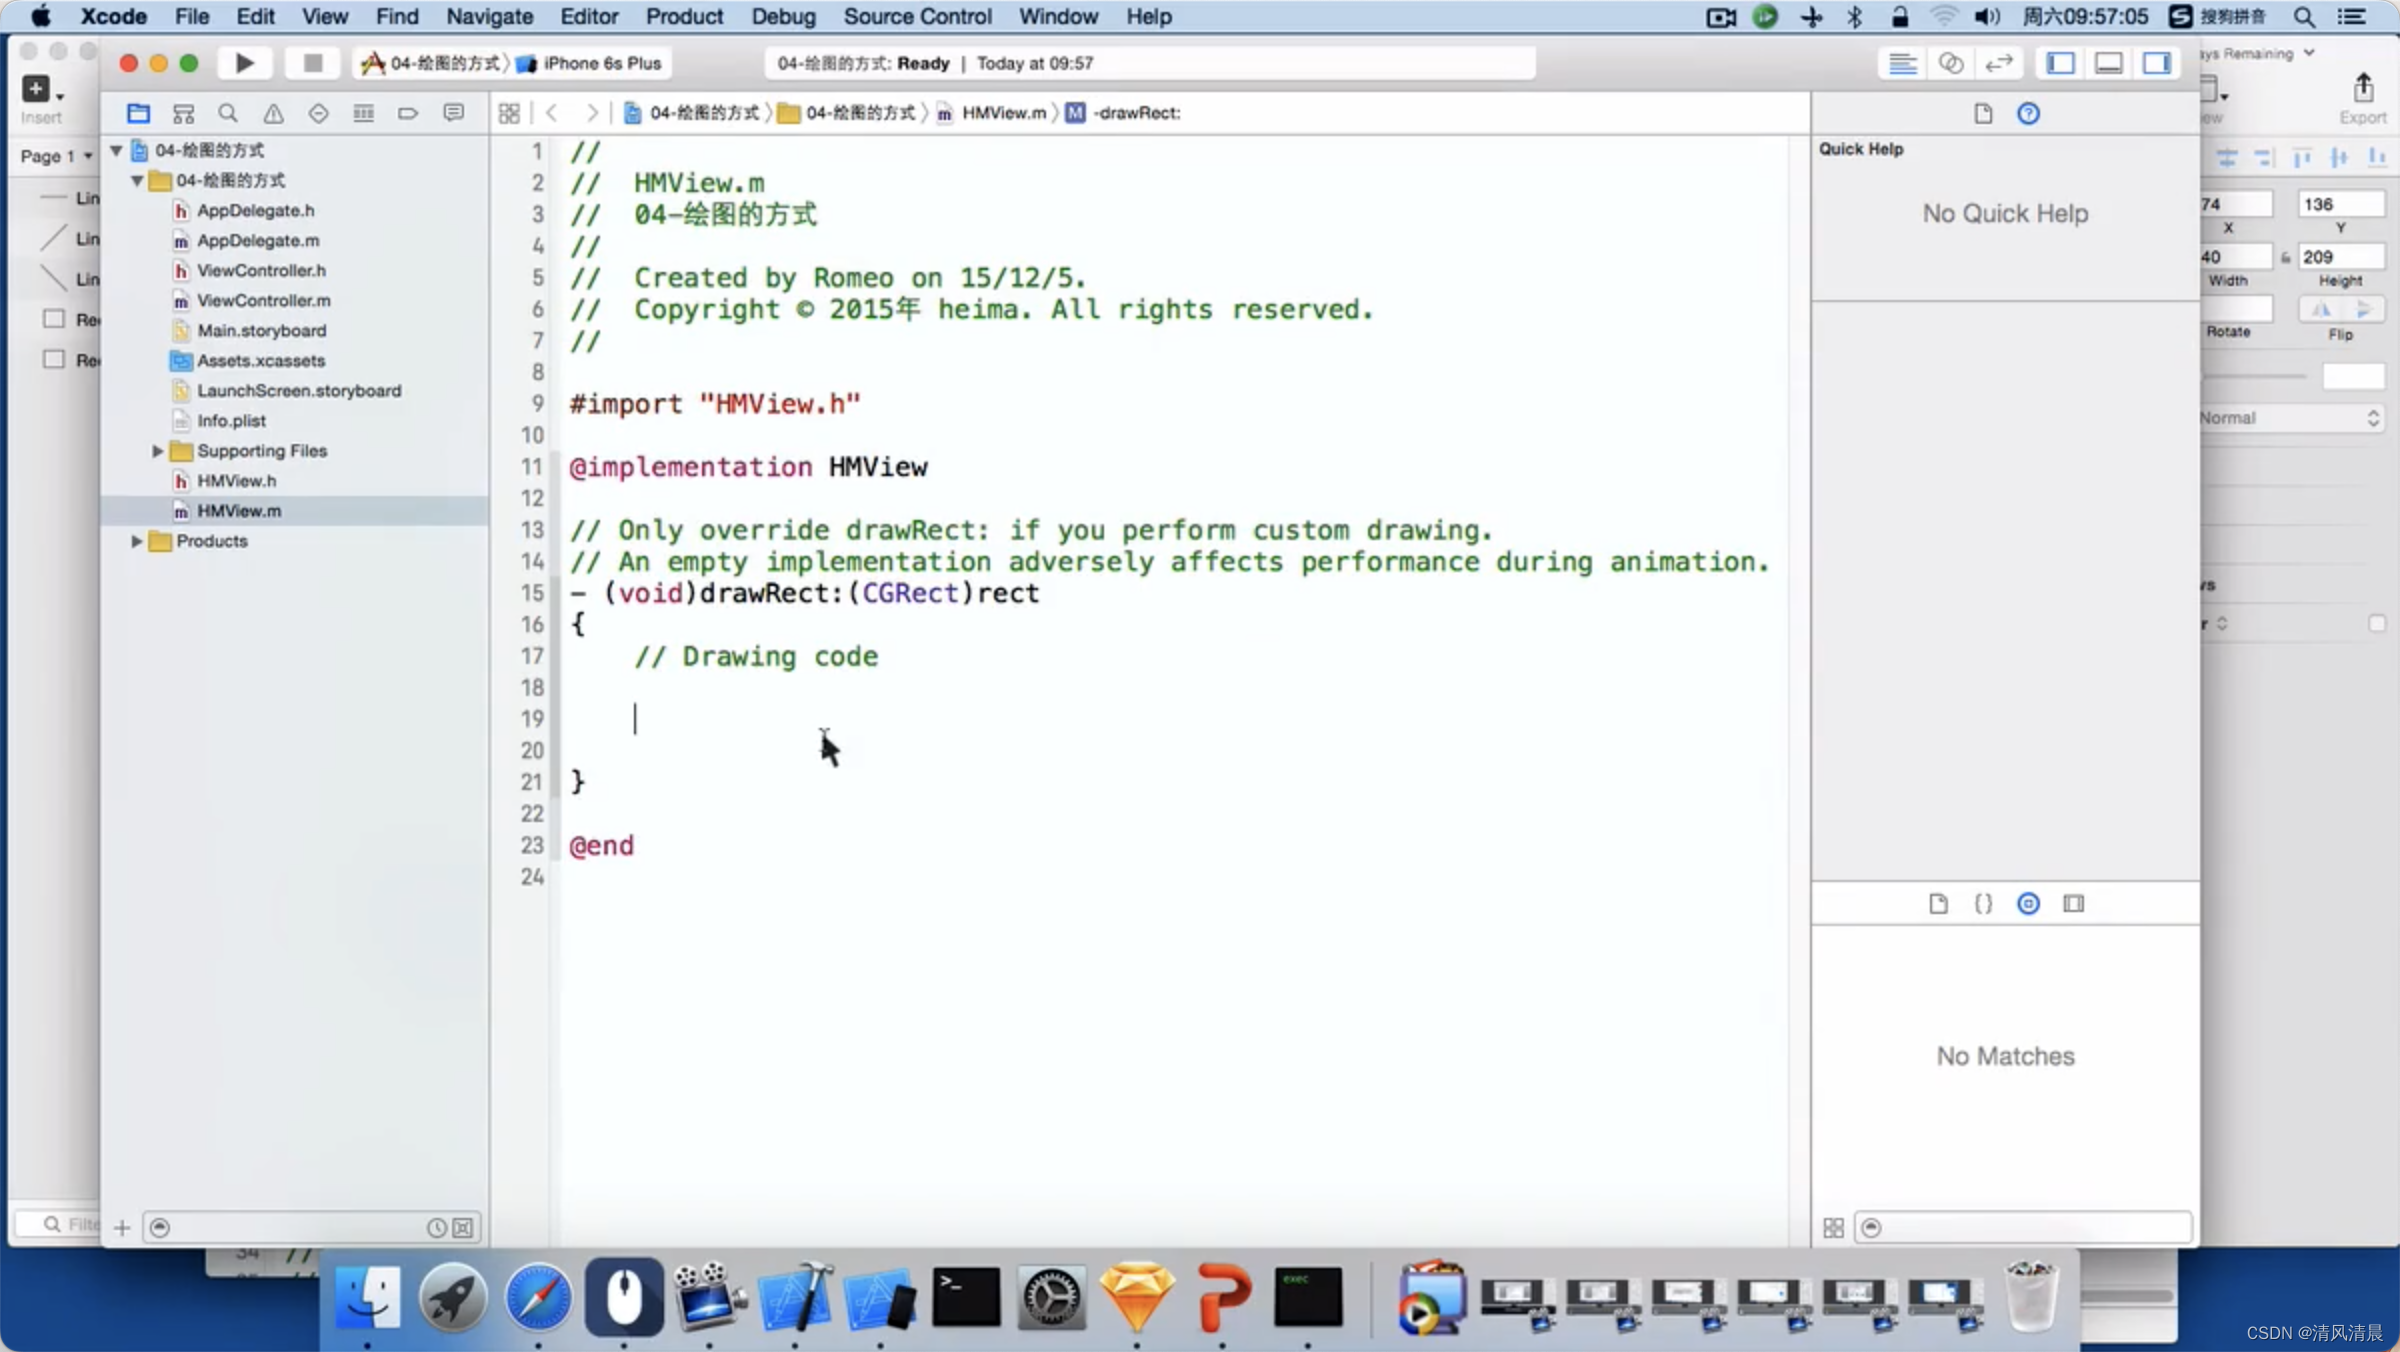Open Spotlight search in menu bar
This screenshot has width=2400, height=1352.
coord(2304,16)
